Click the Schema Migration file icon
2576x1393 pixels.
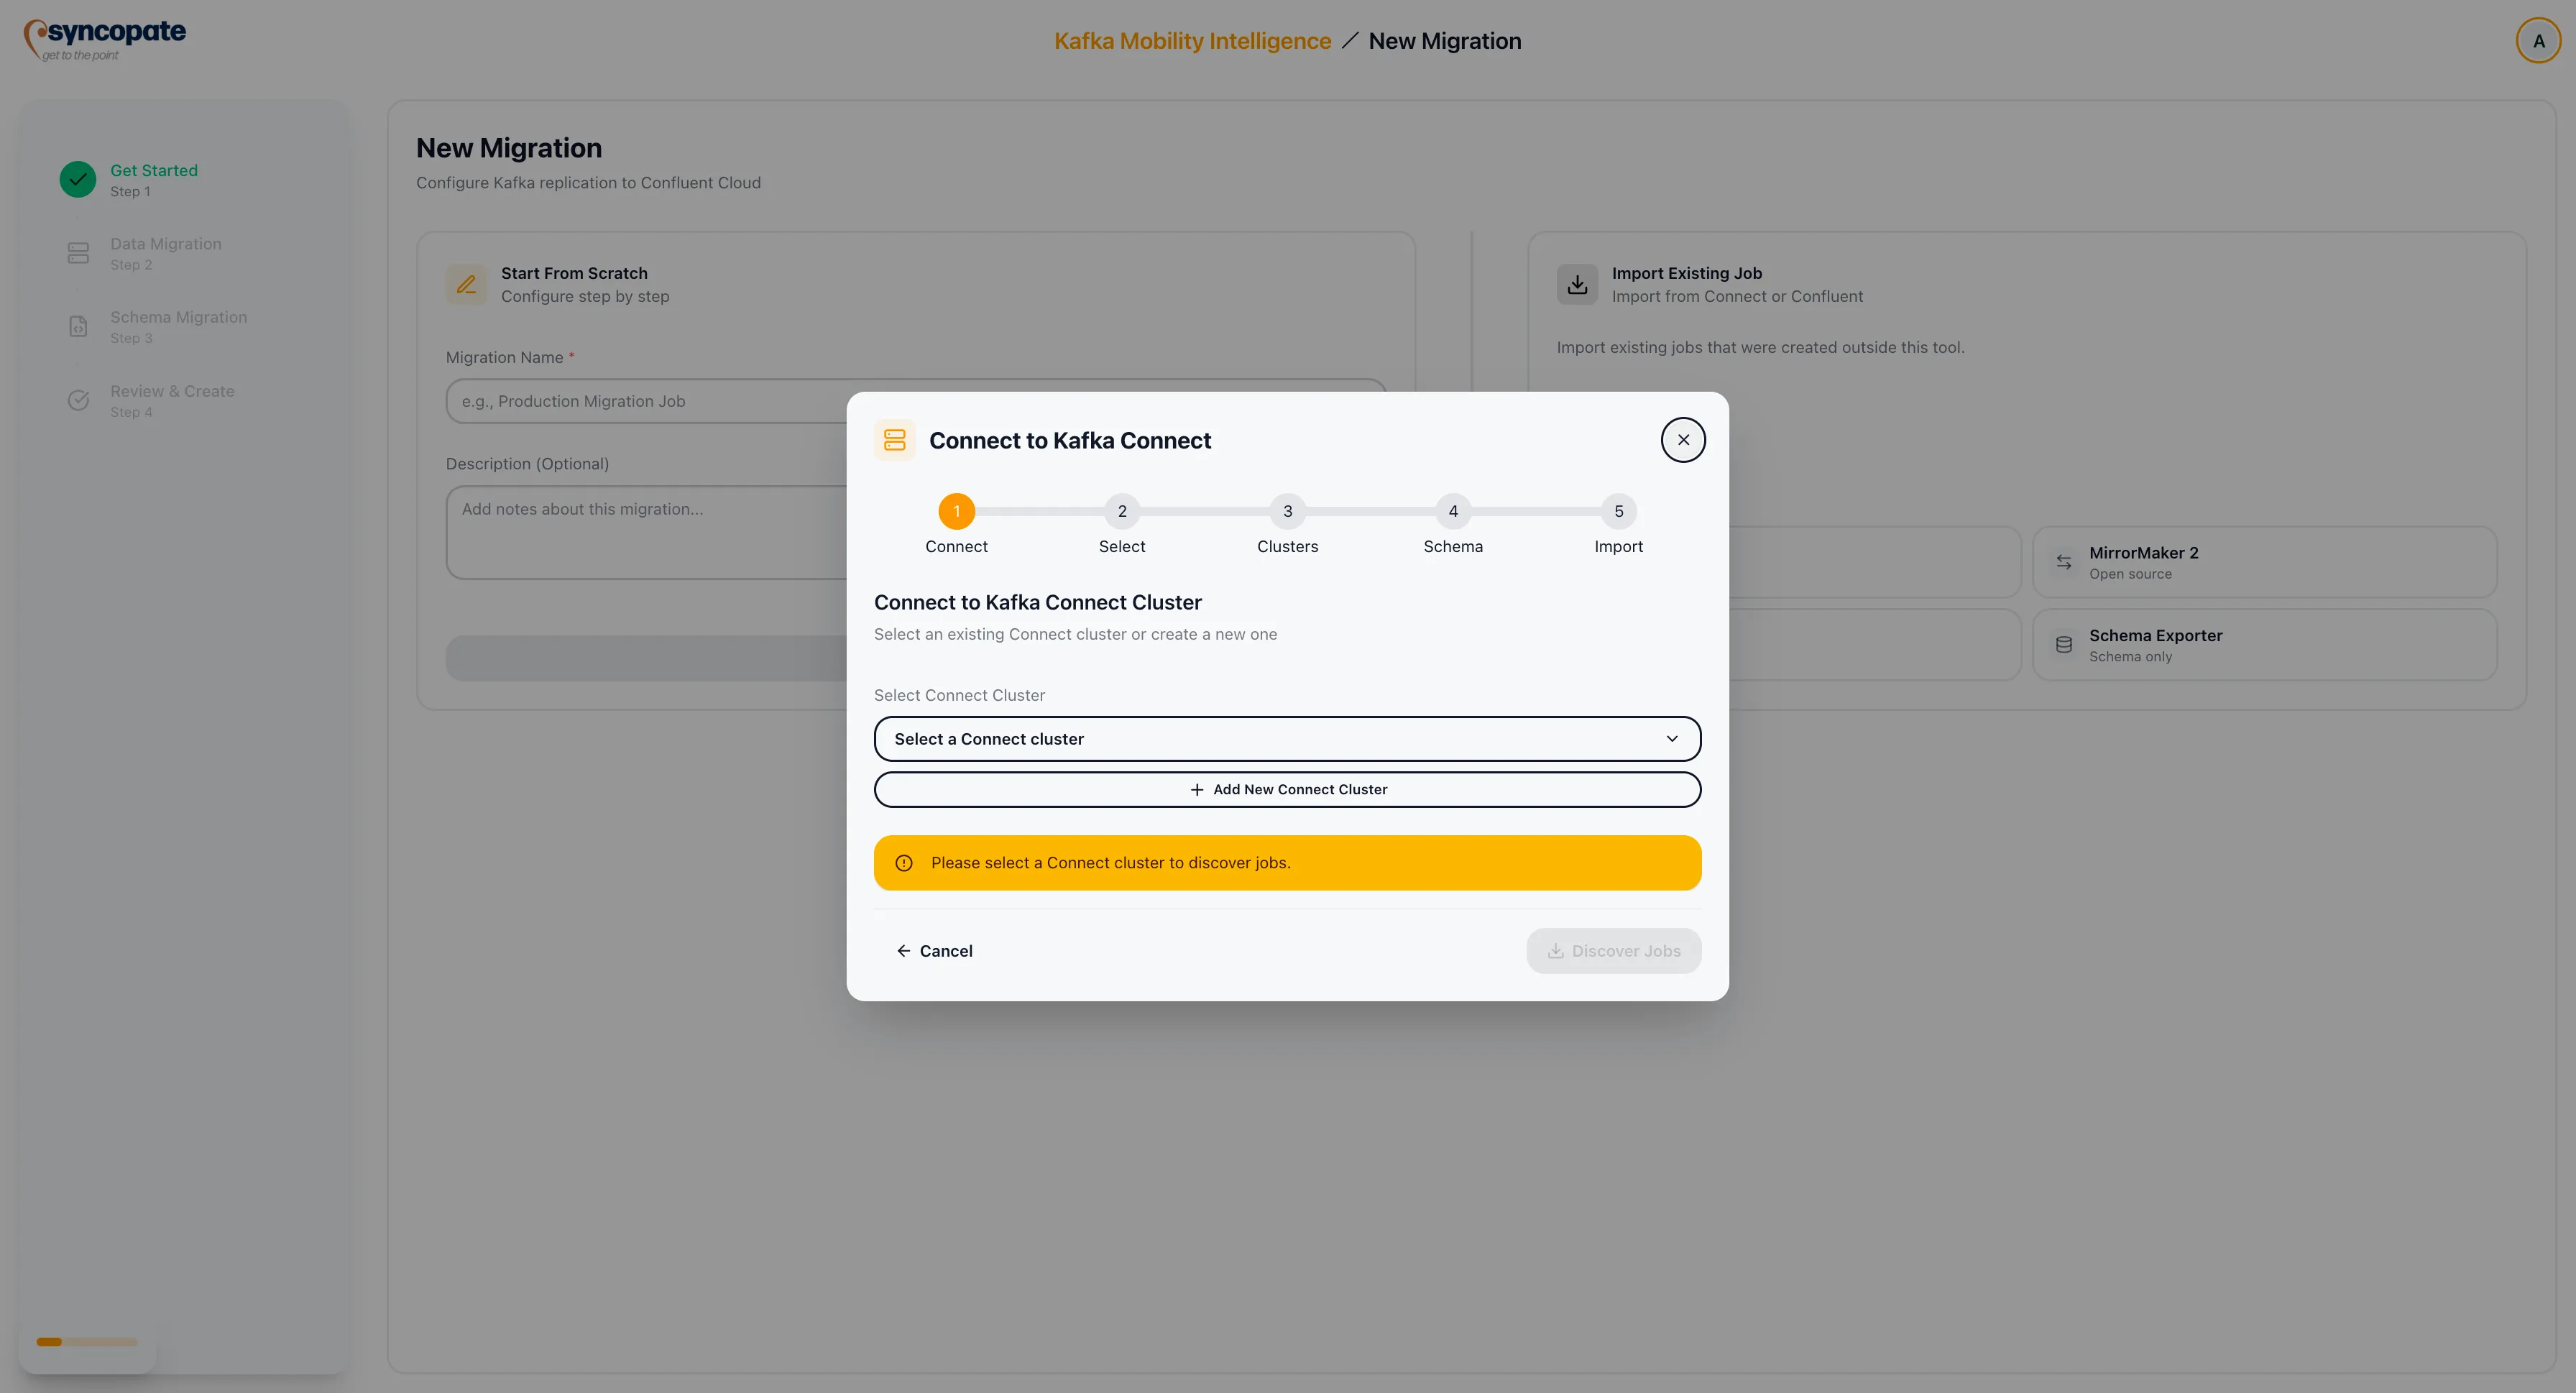point(78,327)
